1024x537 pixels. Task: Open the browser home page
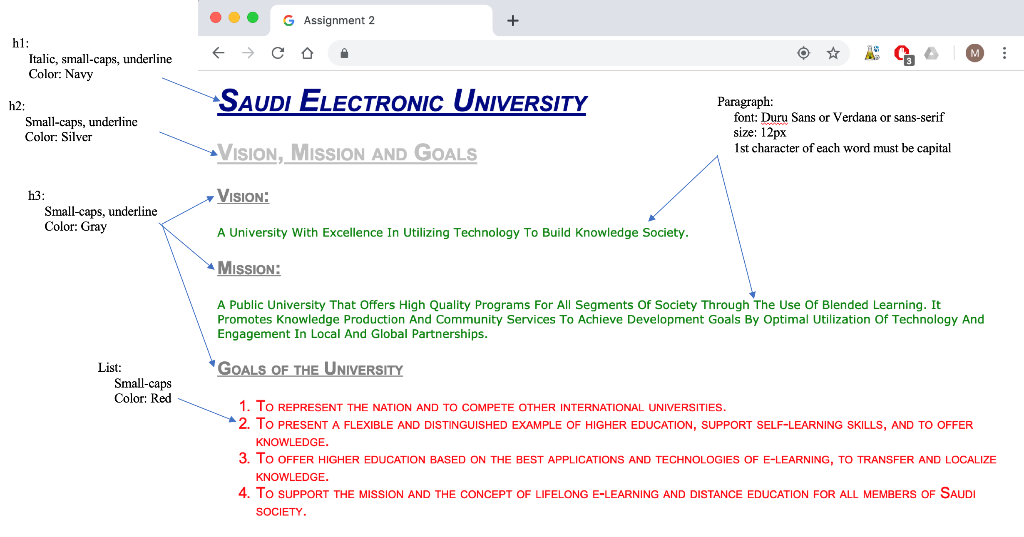(x=307, y=53)
